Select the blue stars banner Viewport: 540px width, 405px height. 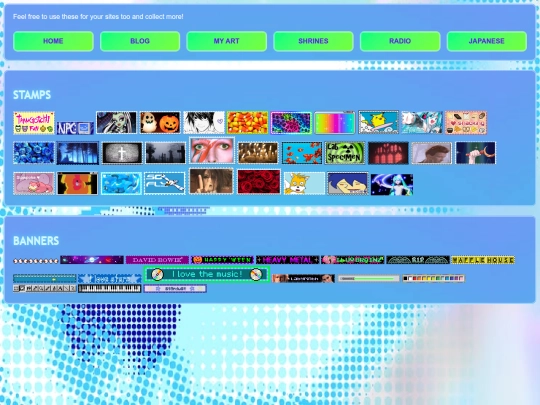tap(110, 278)
